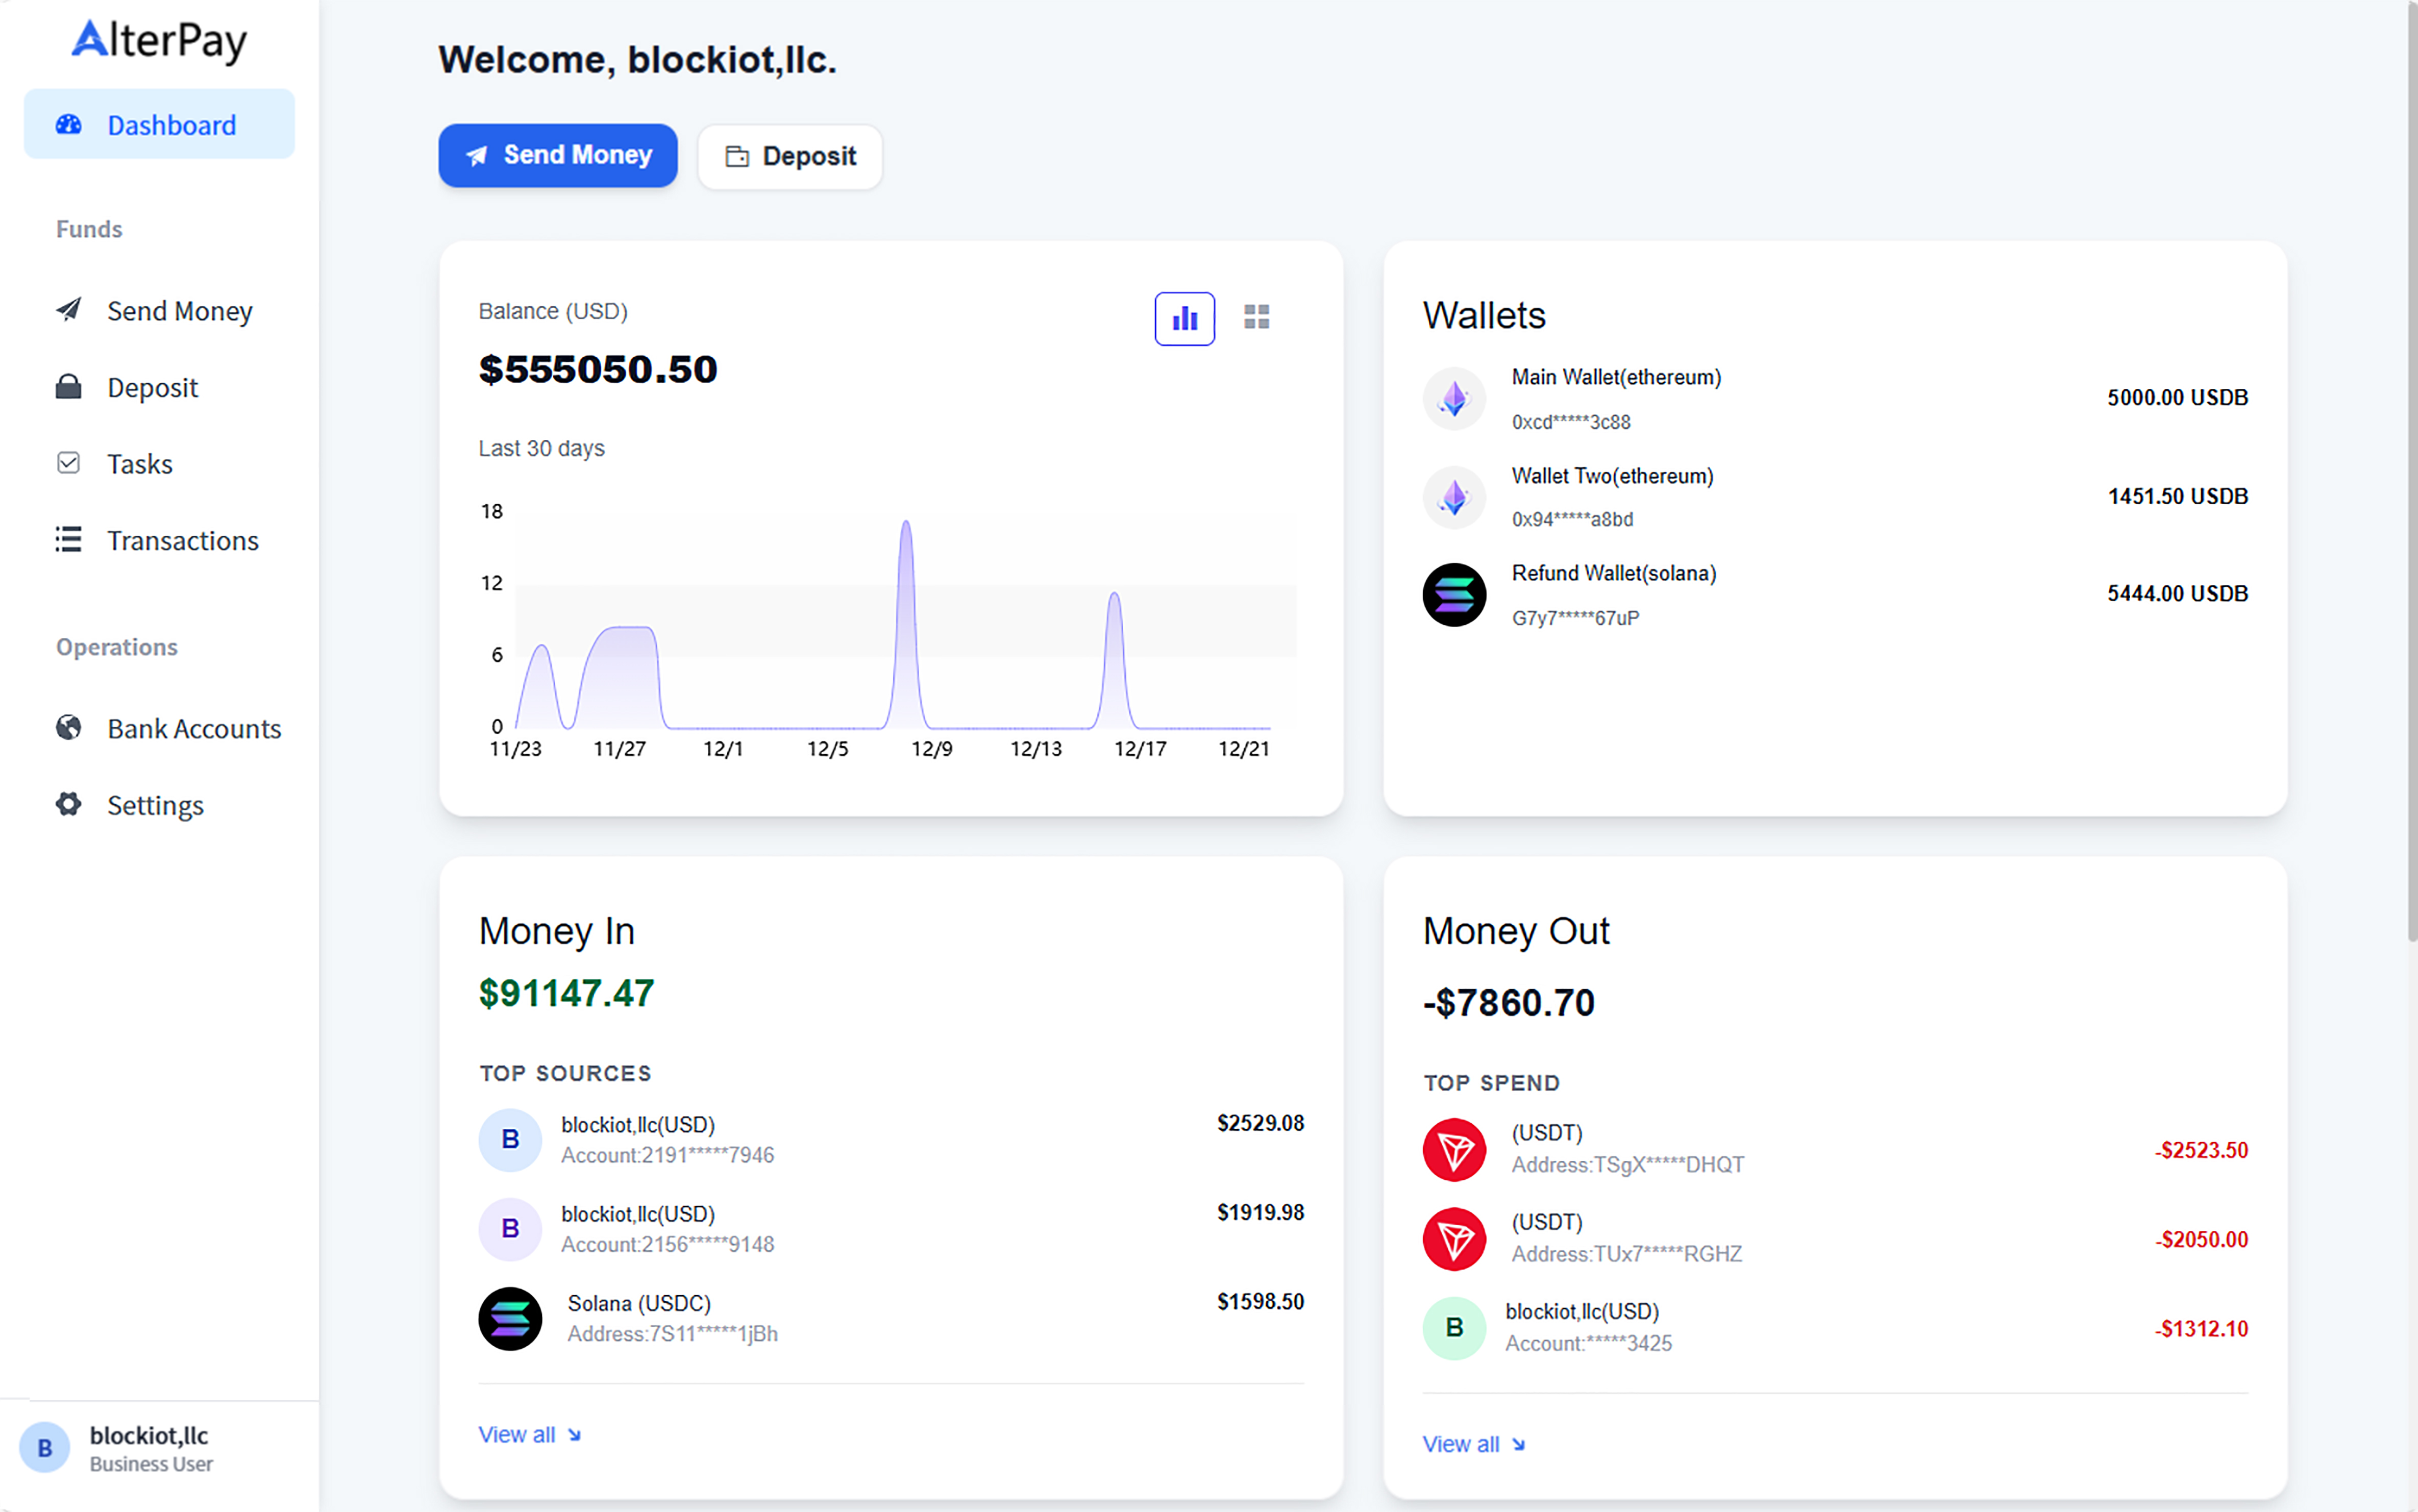
Task: Open Transactions in the sidebar
Action: pos(182,540)
